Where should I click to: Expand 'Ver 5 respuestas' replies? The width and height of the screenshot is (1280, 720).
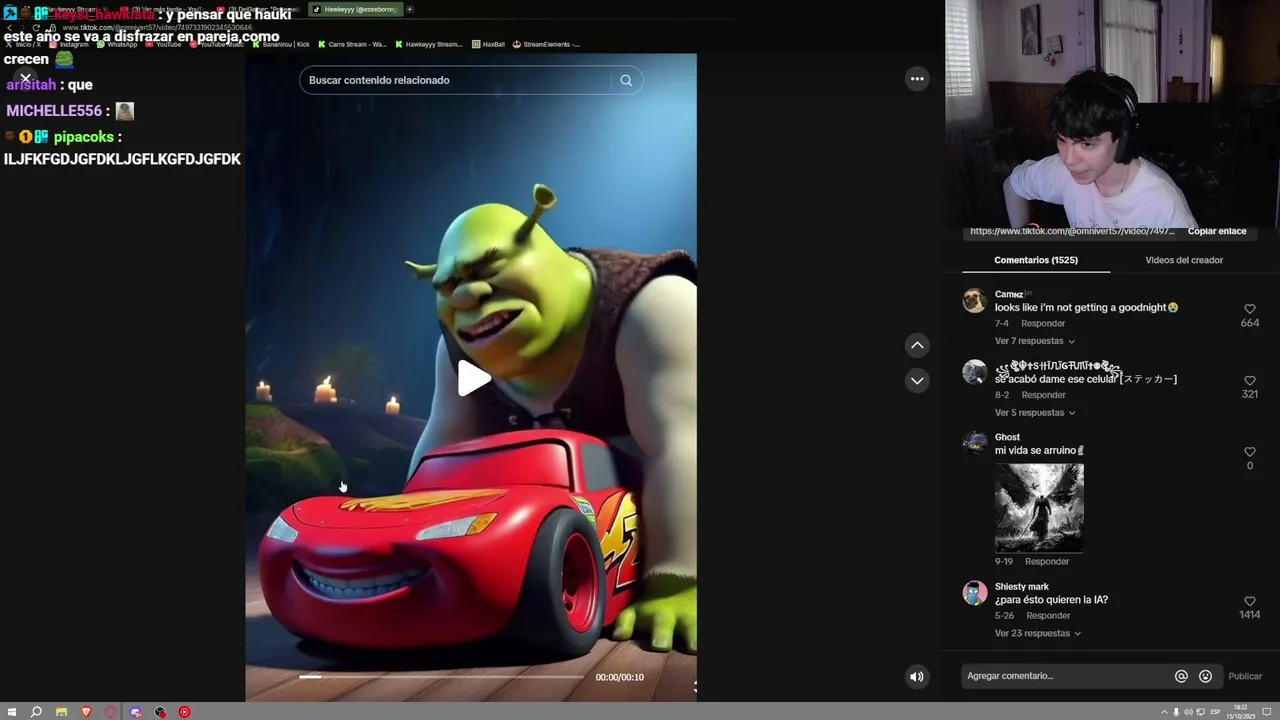point(1034,413)
